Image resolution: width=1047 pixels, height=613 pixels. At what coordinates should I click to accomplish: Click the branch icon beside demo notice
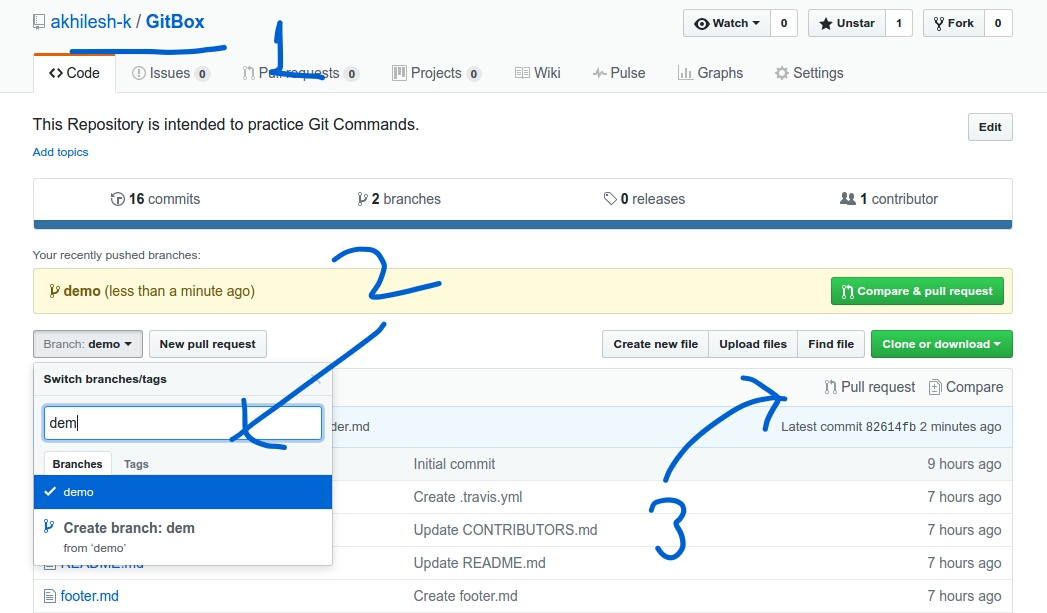(x=54, y=291)
